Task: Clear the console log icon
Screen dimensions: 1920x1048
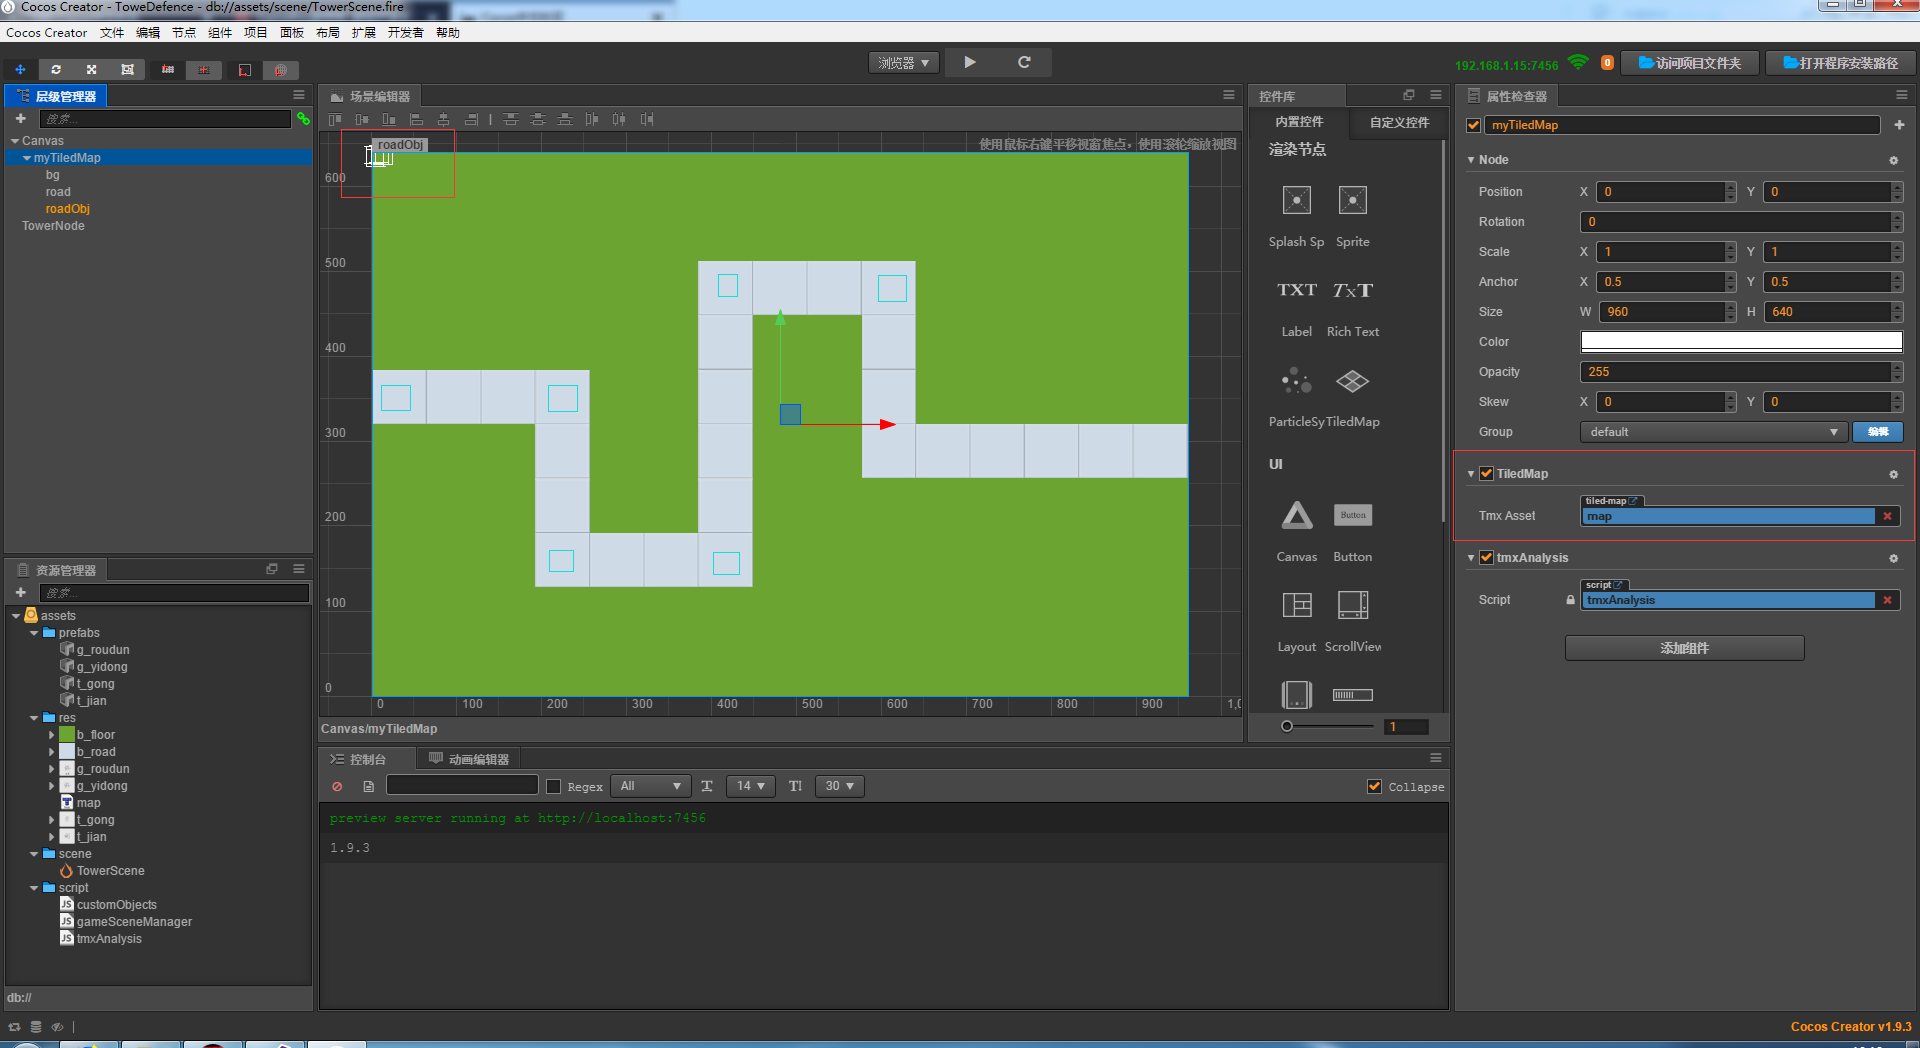Action: (337, 787)
